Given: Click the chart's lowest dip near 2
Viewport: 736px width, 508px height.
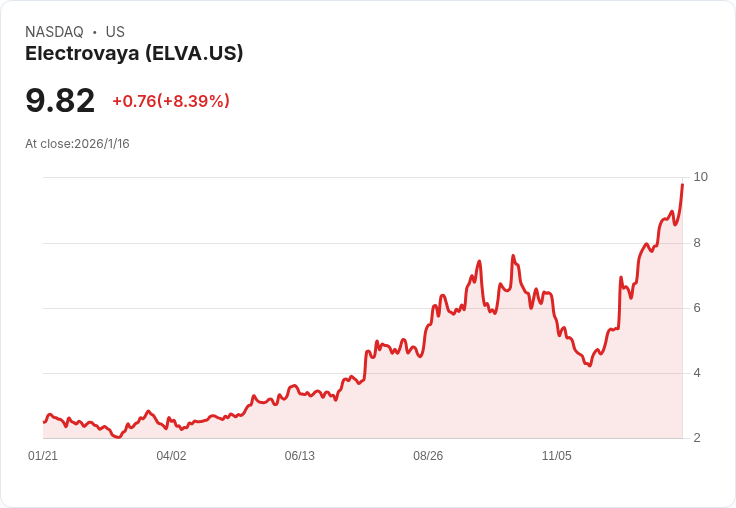Looking at the screenshot, I should (x=118, y=437).
